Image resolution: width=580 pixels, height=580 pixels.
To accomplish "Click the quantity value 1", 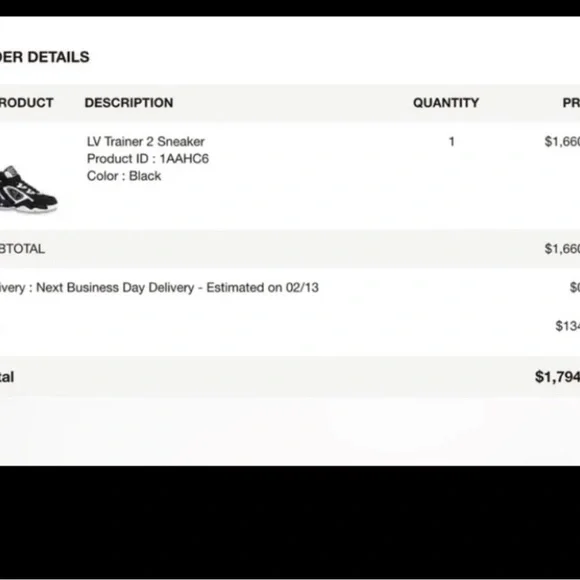I will [x=451, y=141].
